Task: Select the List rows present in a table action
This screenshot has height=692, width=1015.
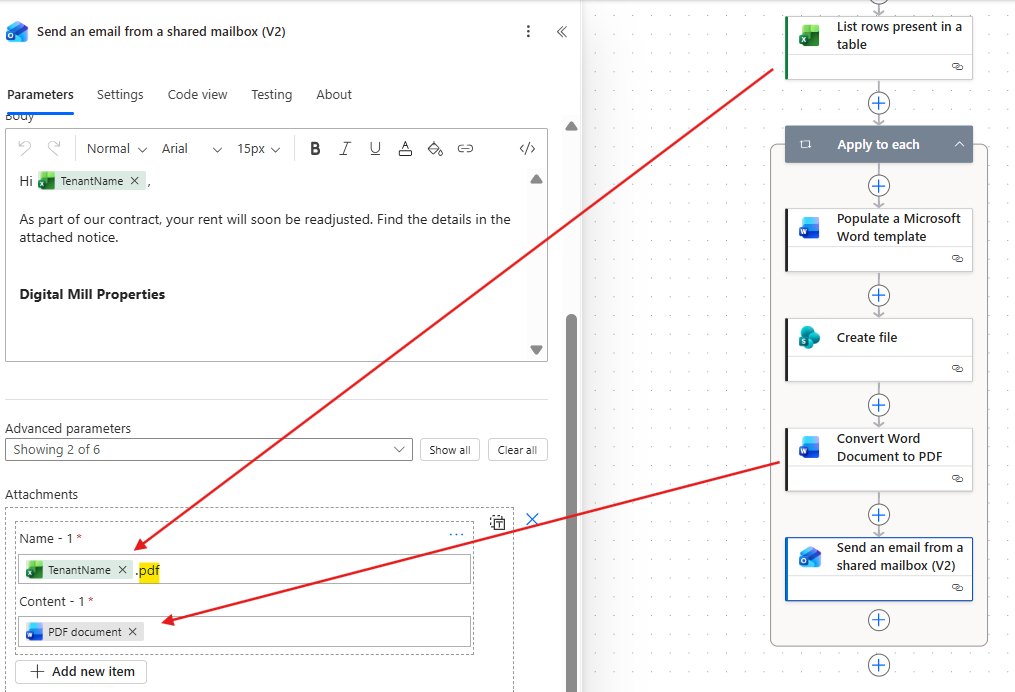Action: coord(879,49)
